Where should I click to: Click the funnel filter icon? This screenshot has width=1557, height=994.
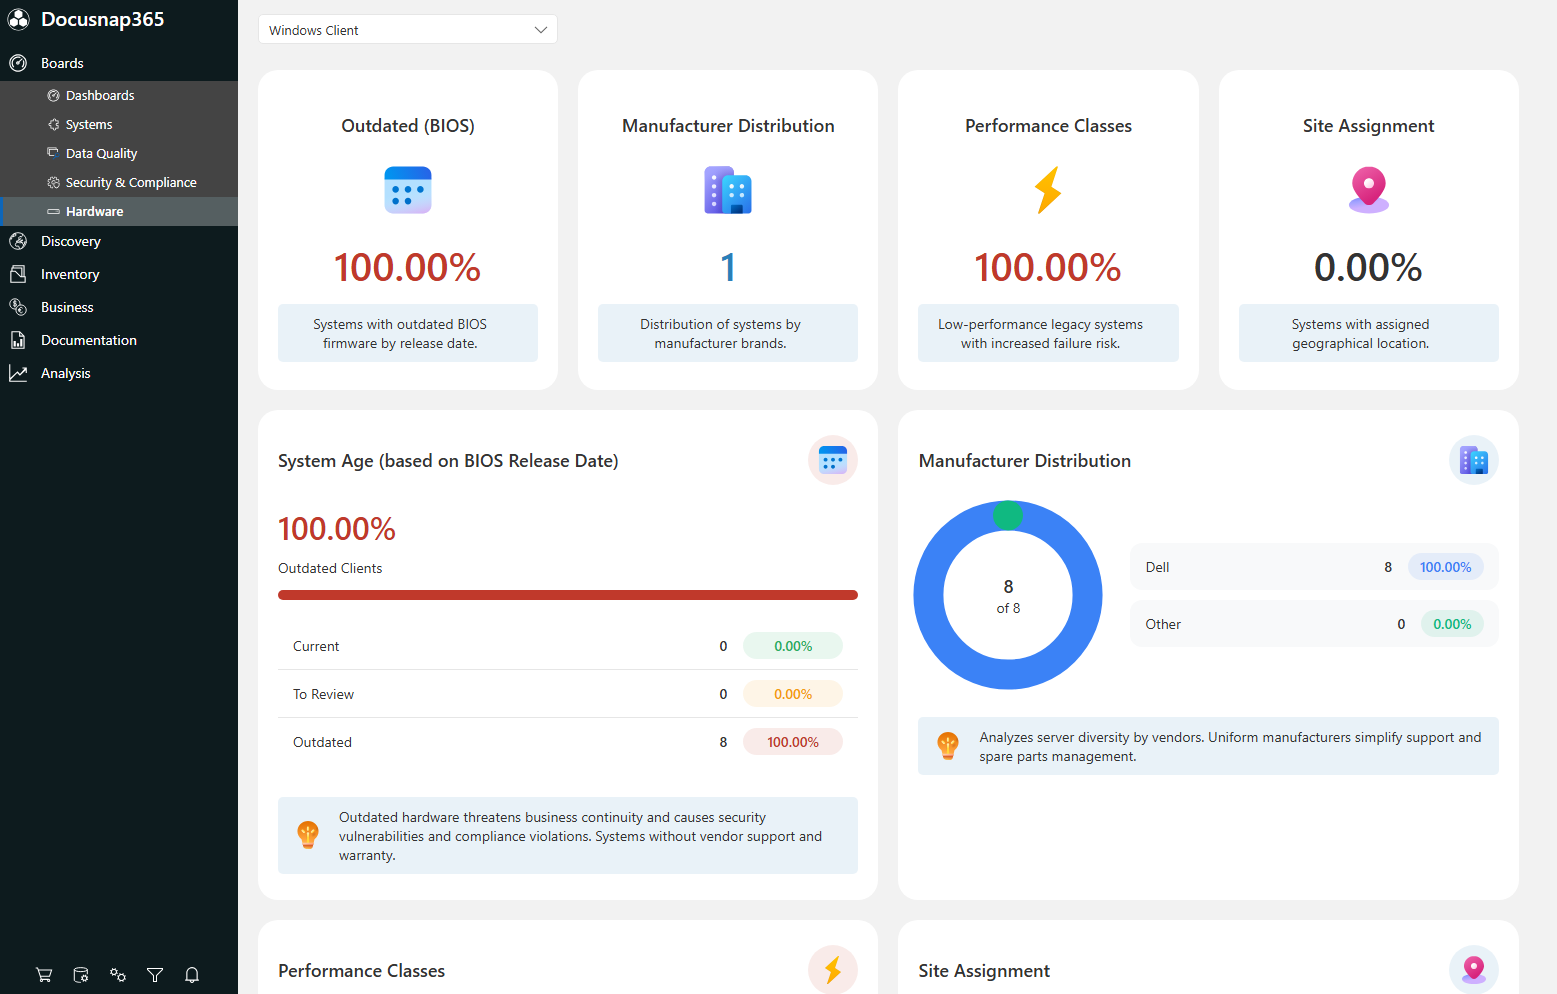tap(155, 975)
